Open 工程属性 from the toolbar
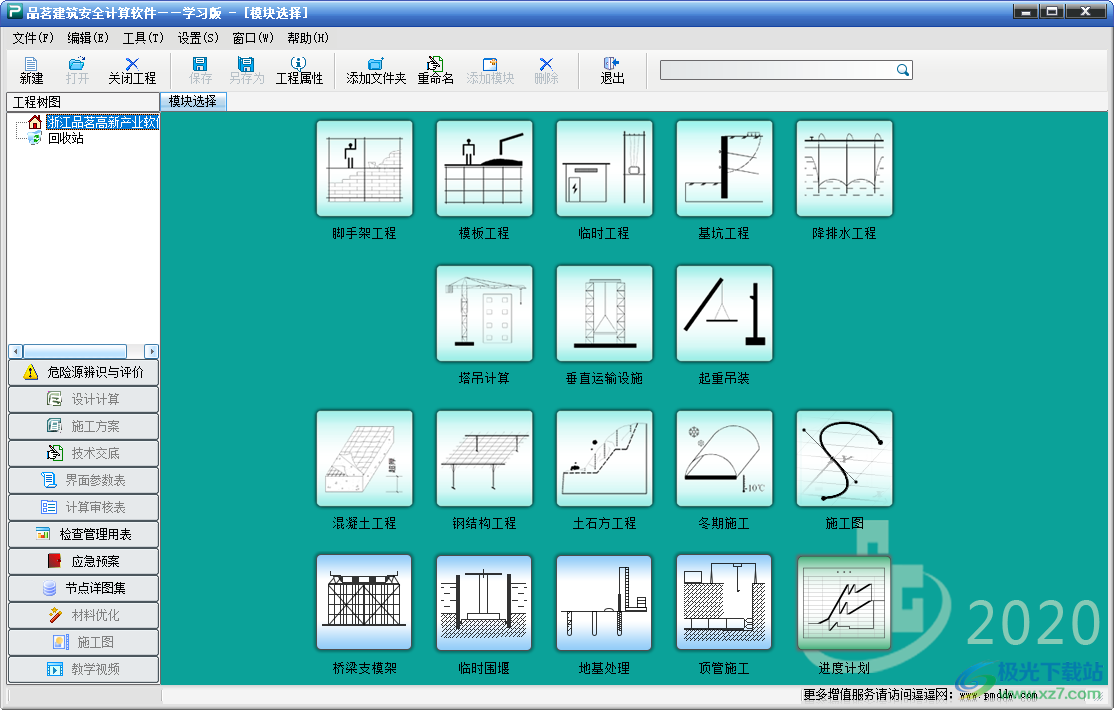 [299, 70]
